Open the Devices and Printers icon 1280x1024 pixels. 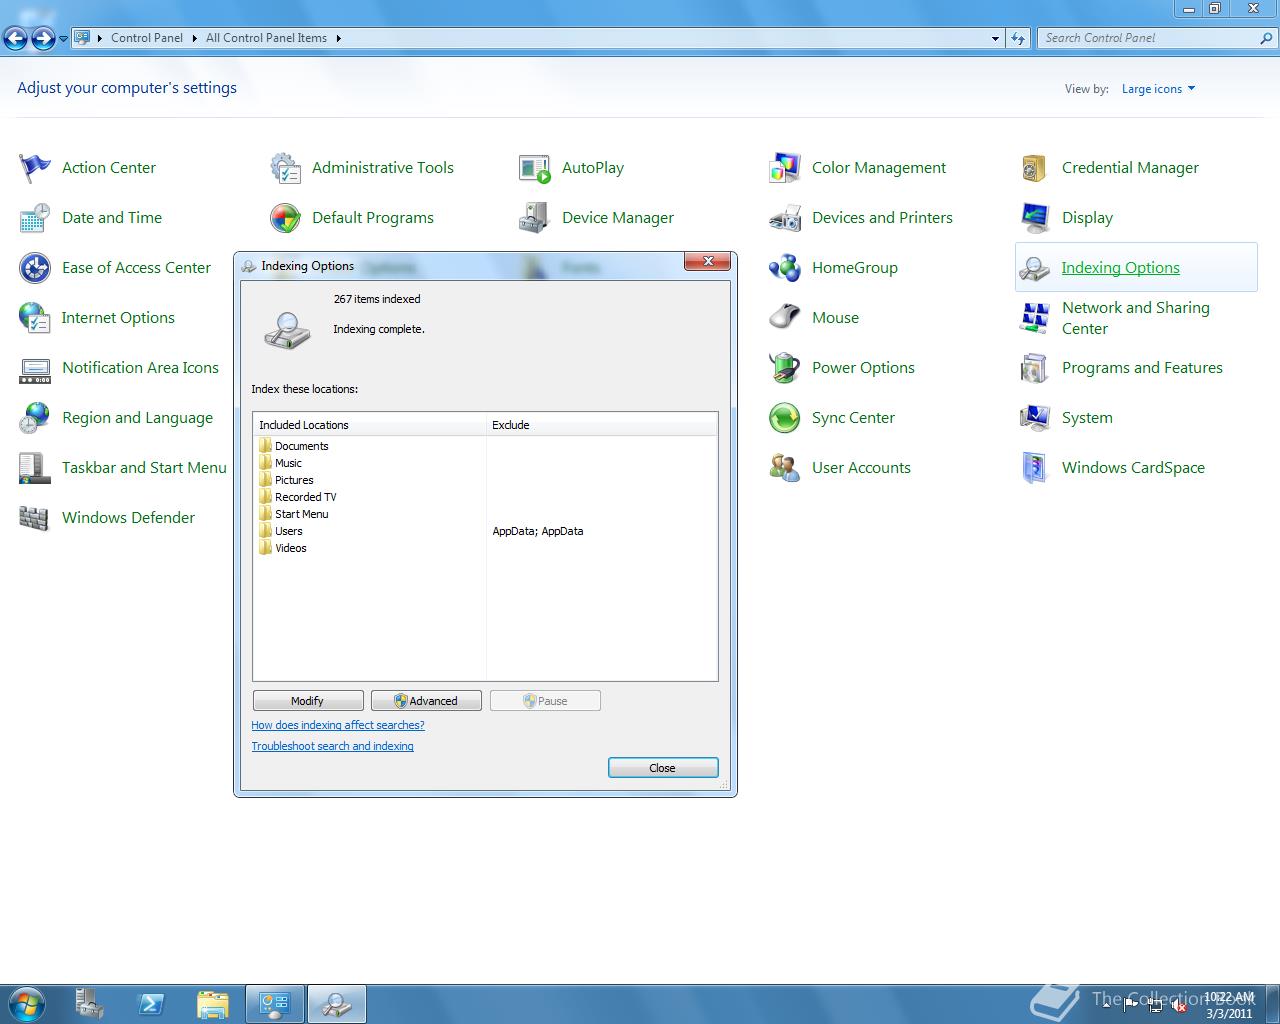click(x=785, y=218)
